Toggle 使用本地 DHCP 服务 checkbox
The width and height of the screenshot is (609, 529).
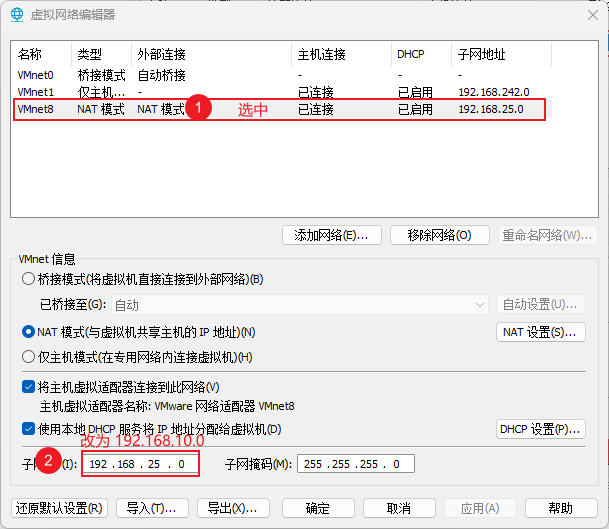[28, 429]
